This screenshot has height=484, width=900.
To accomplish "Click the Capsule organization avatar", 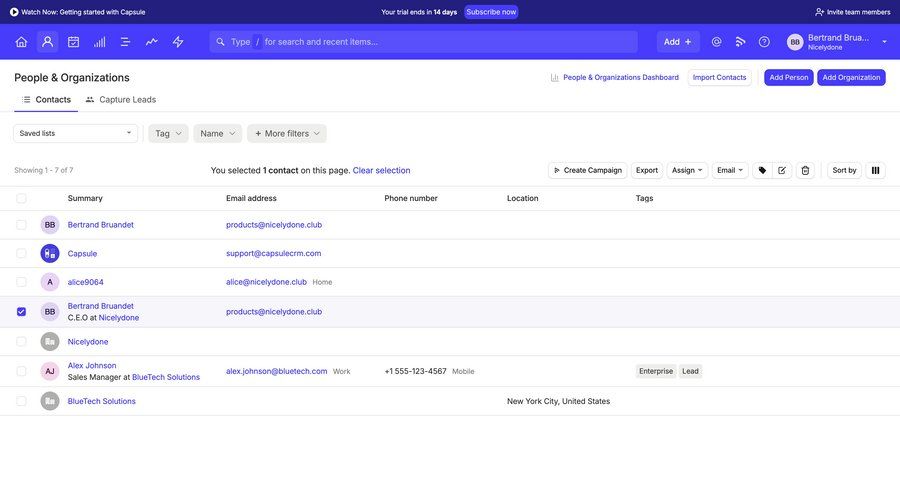I will (x=50, y=253).
